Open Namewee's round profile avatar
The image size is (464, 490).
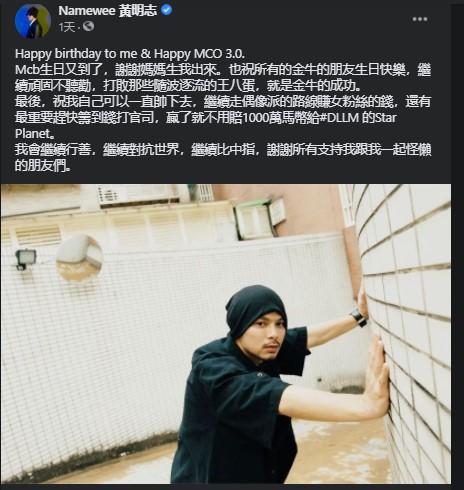(x=33, y=21)
